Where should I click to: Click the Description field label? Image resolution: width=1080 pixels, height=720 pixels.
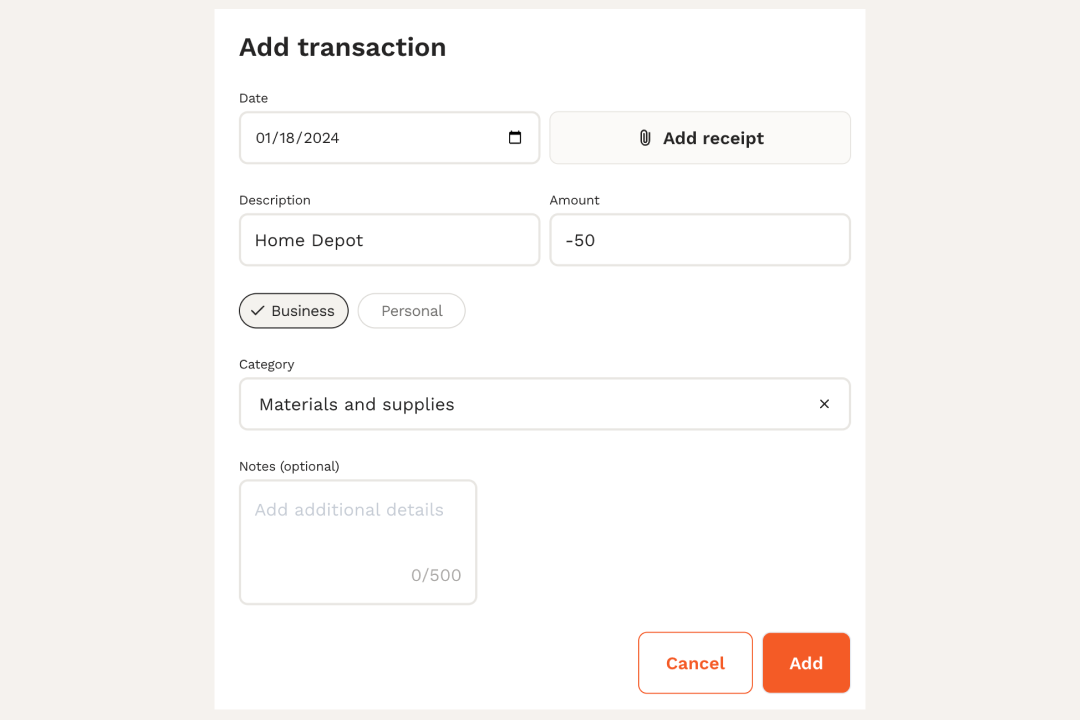[x=275, y=200]
